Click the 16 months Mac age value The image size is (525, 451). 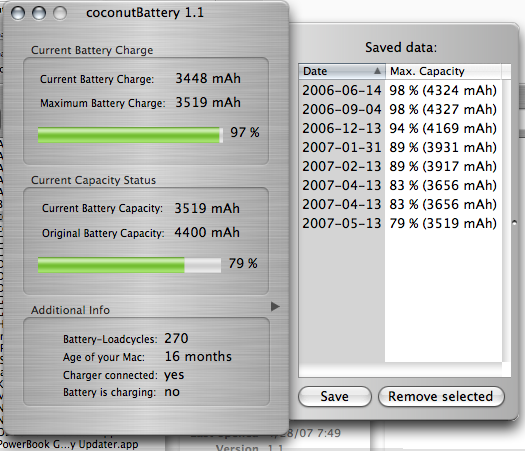[198, 356]
